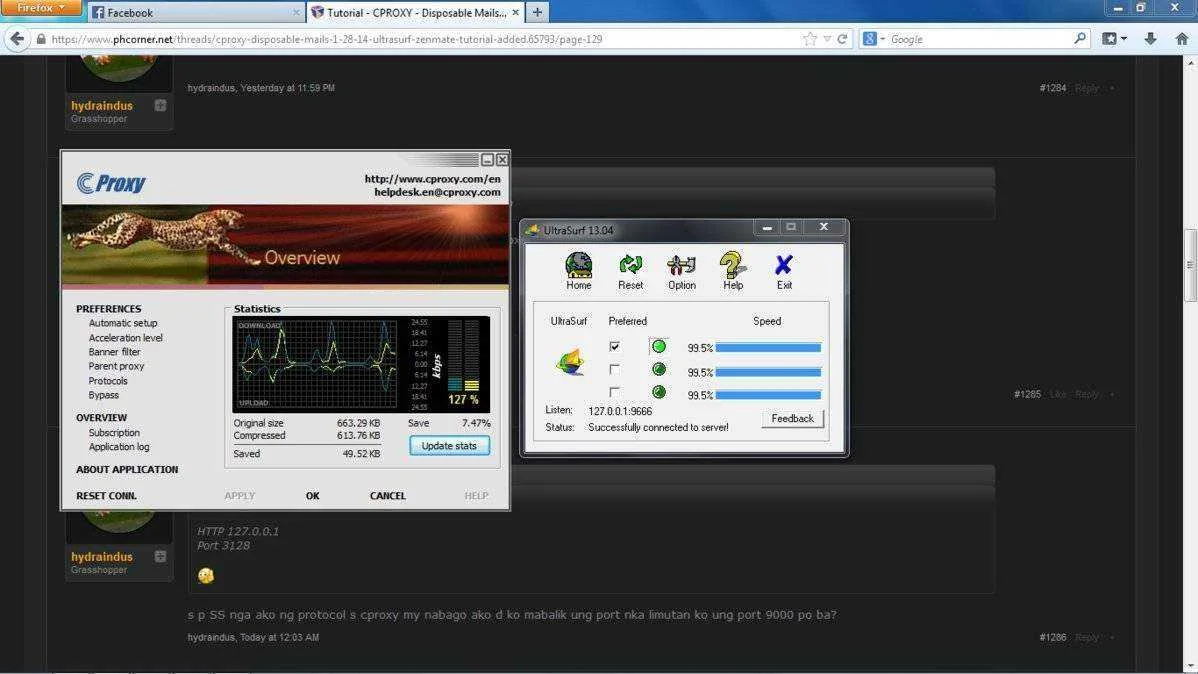Click second green server status indicator
The width and height of the screenshot is (1198, 674).
[659, 370]
